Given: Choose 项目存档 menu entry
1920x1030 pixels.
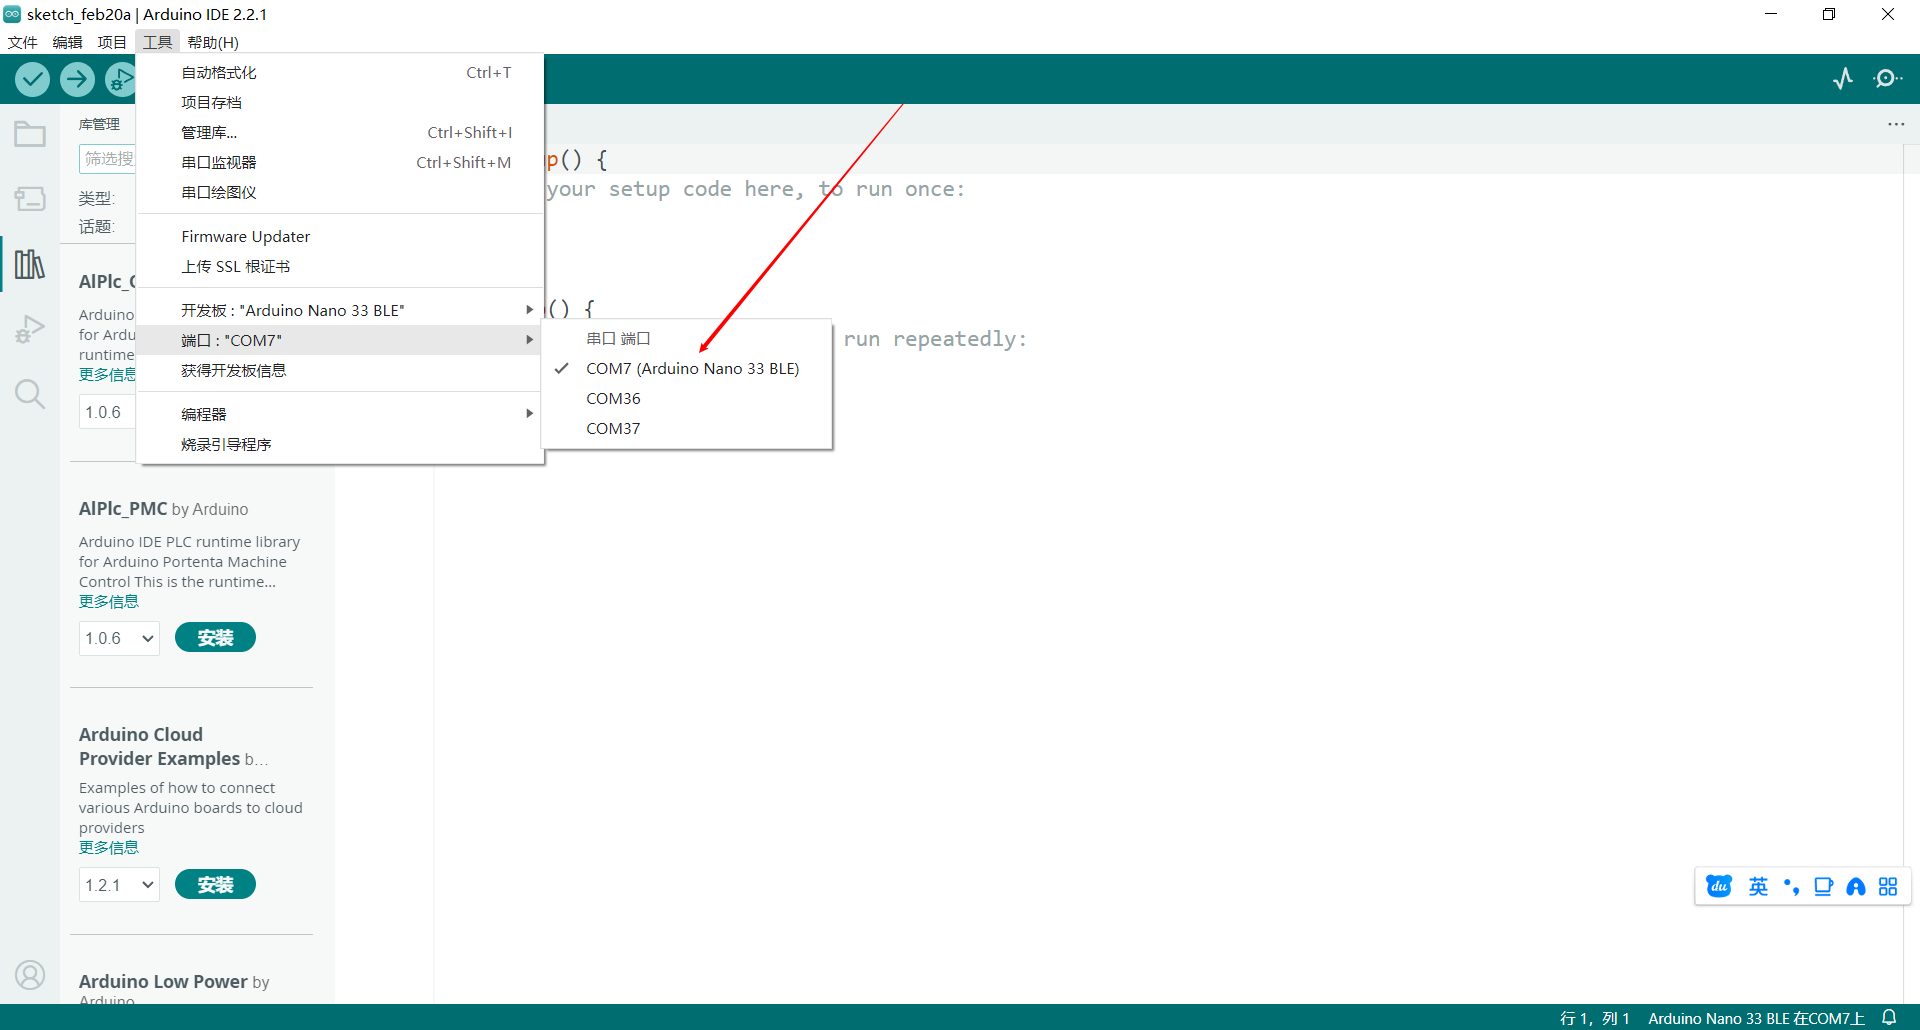Looking at the screenshot, I should (340, 102).
